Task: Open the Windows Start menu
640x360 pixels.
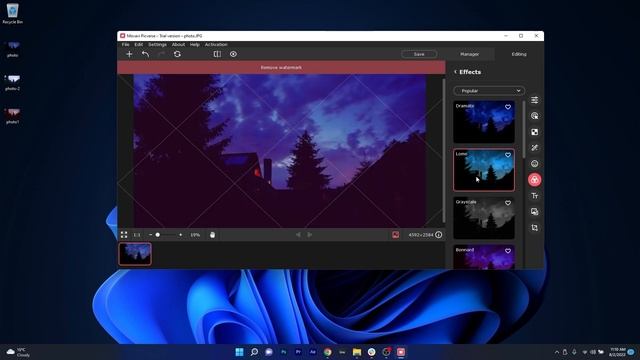Action: coord(239,352)
